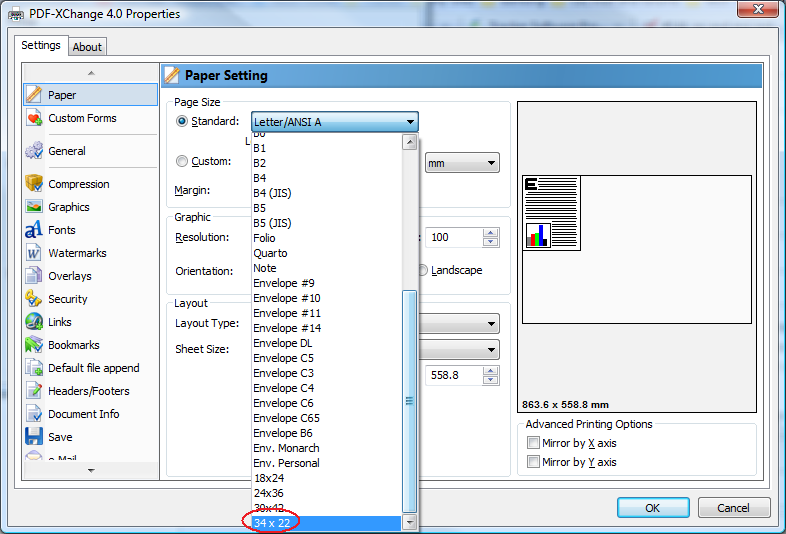Screen dimensions: 786x534
Task: Pick Envelope #10 from the list
Action: (x=326, y=298)
